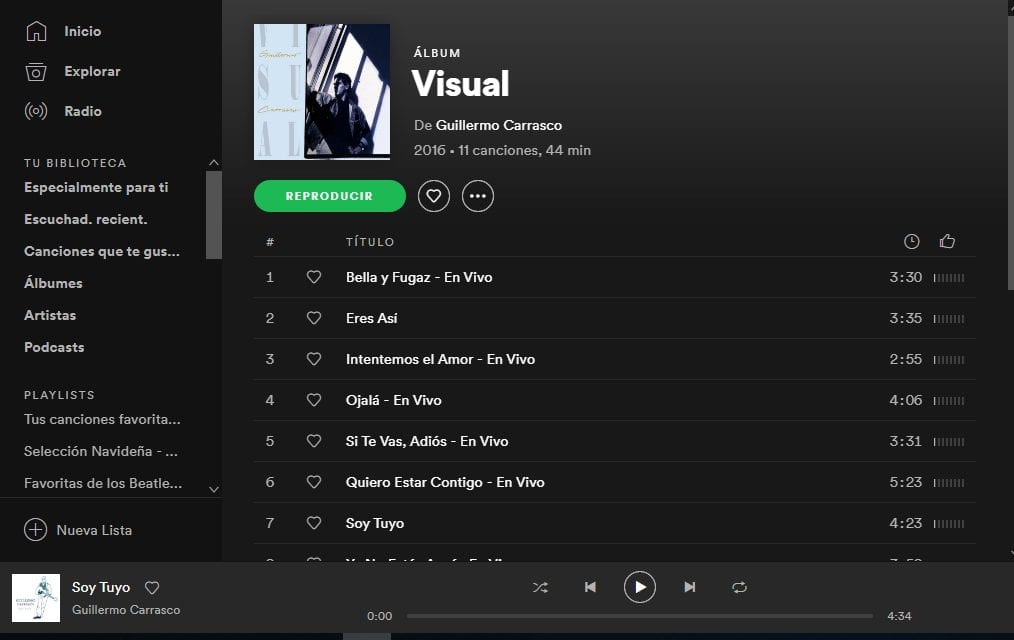Viewport: 1014px width, 640px height.
Task: Create a playlist via Nueva Lista plus icon
Action: pos(35,529)
